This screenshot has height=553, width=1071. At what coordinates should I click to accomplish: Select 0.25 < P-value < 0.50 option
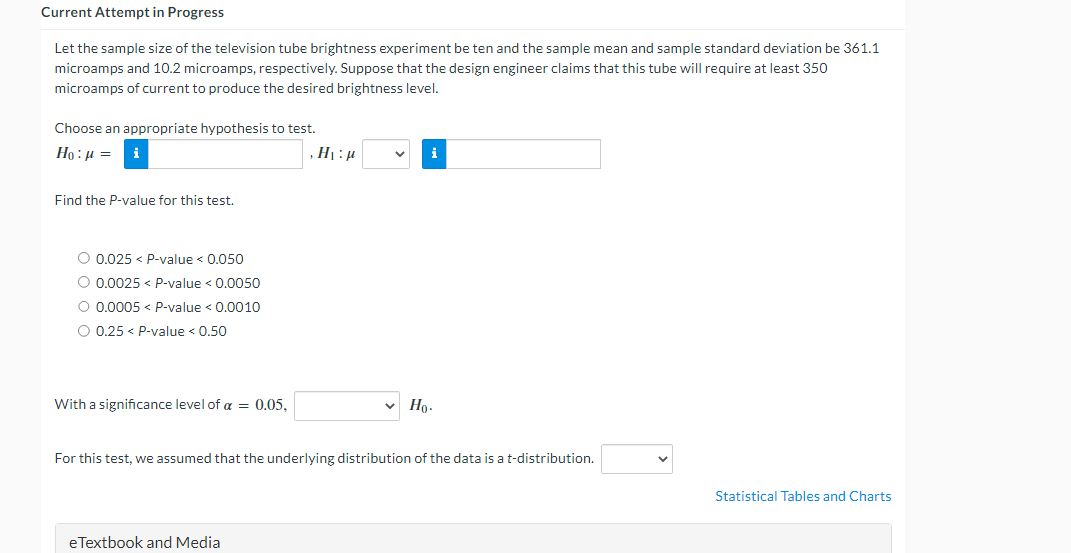pos(83,330)
